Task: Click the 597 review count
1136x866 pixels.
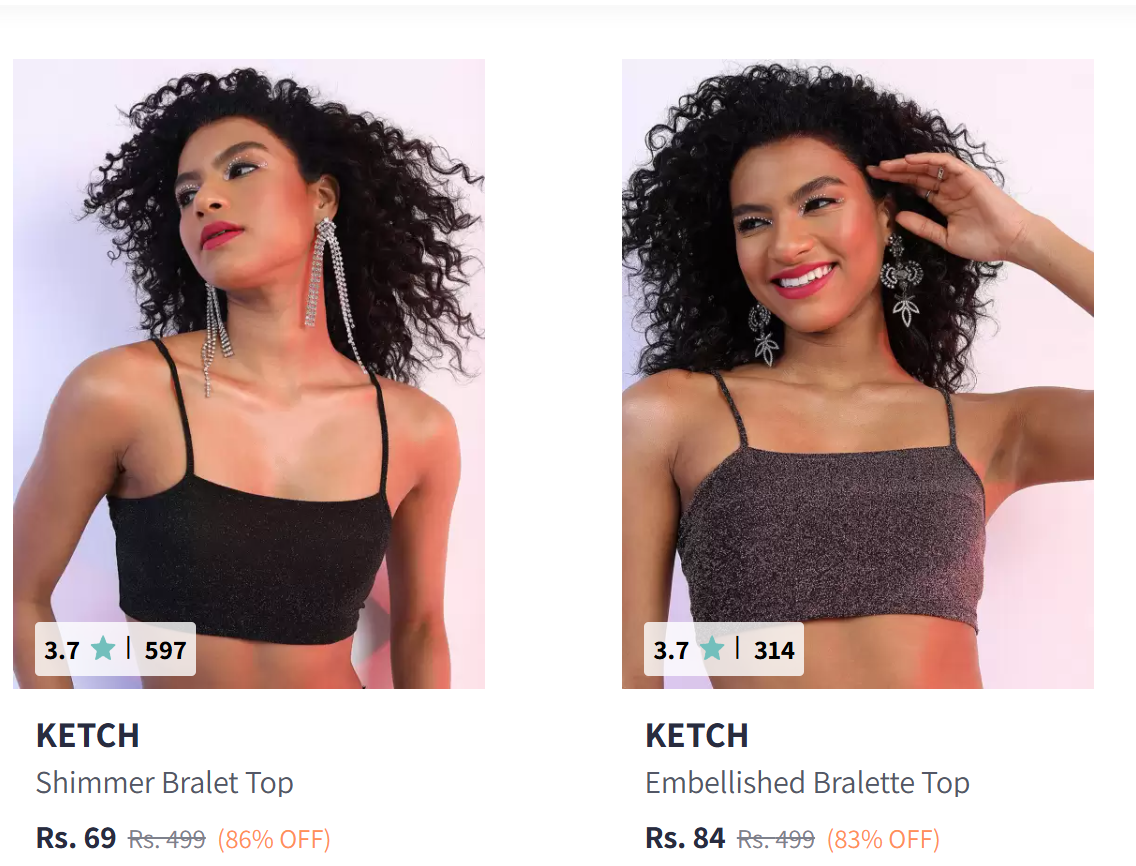Action: click(x=165, y=650)
